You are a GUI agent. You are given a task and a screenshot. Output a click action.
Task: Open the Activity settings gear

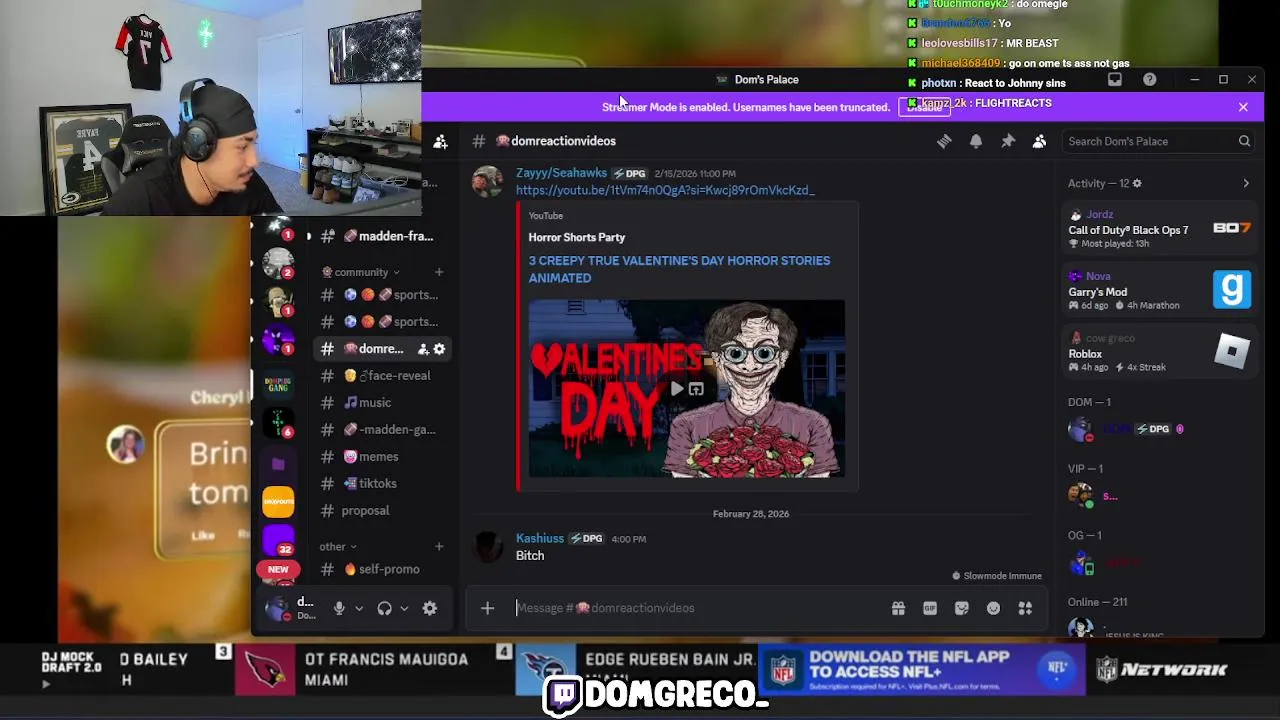[1137, 183]
